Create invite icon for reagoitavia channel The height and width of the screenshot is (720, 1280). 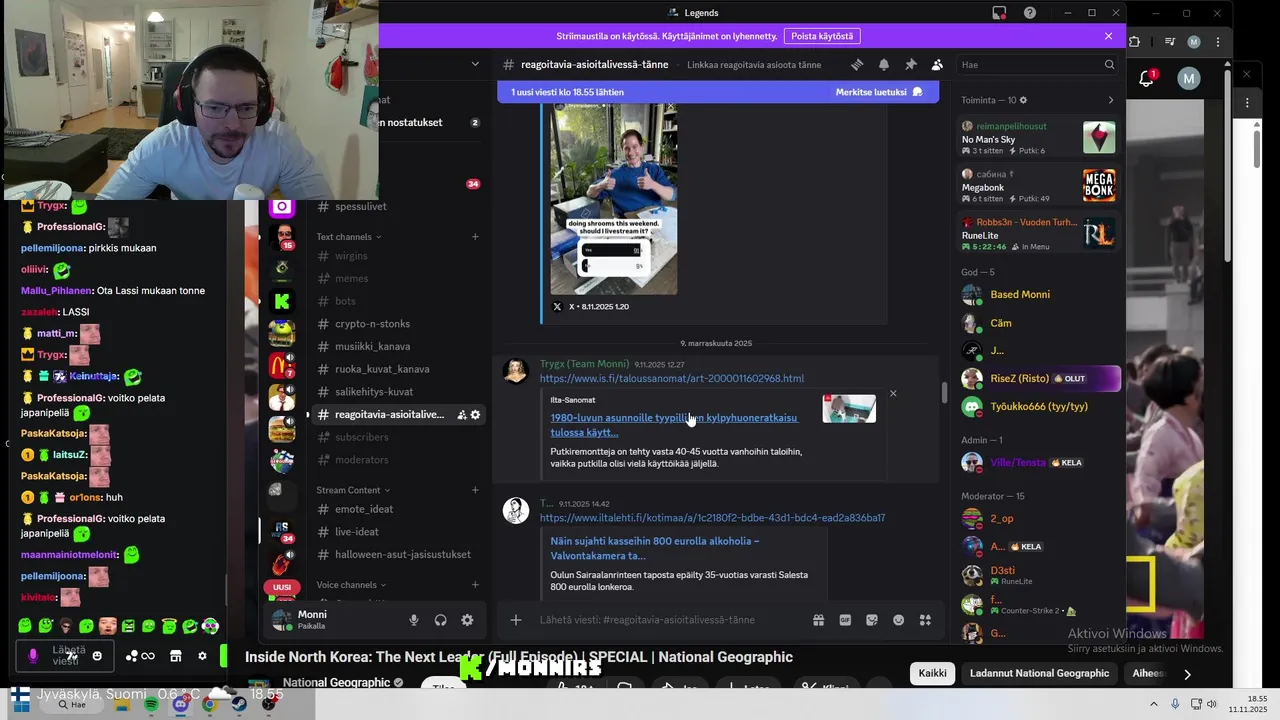pos(461,415)
